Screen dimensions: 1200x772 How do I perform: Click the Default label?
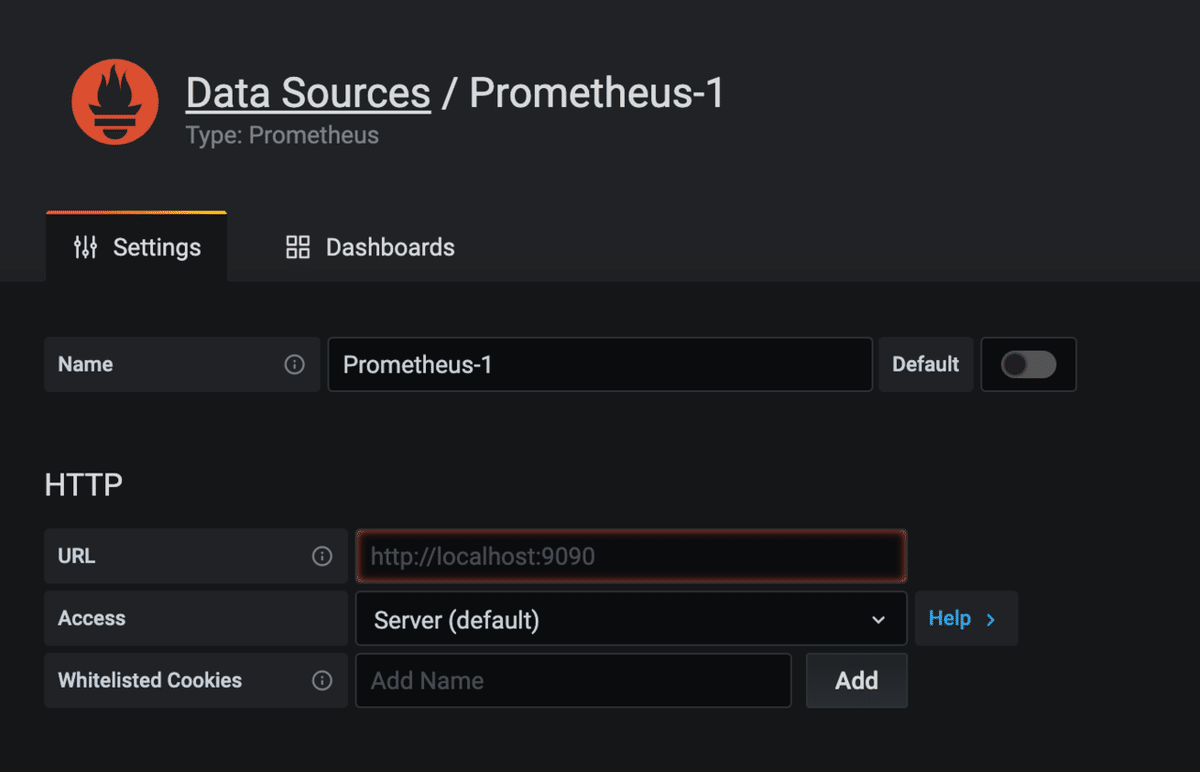tap(925, 364)
